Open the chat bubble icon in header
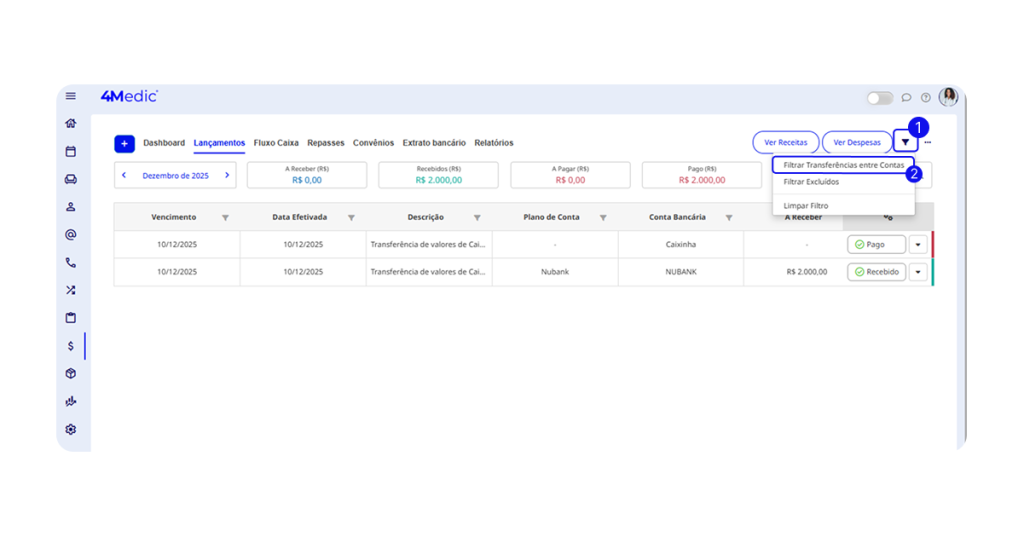The height and width of the screenshot is (537, 1024). coord(906,98)
